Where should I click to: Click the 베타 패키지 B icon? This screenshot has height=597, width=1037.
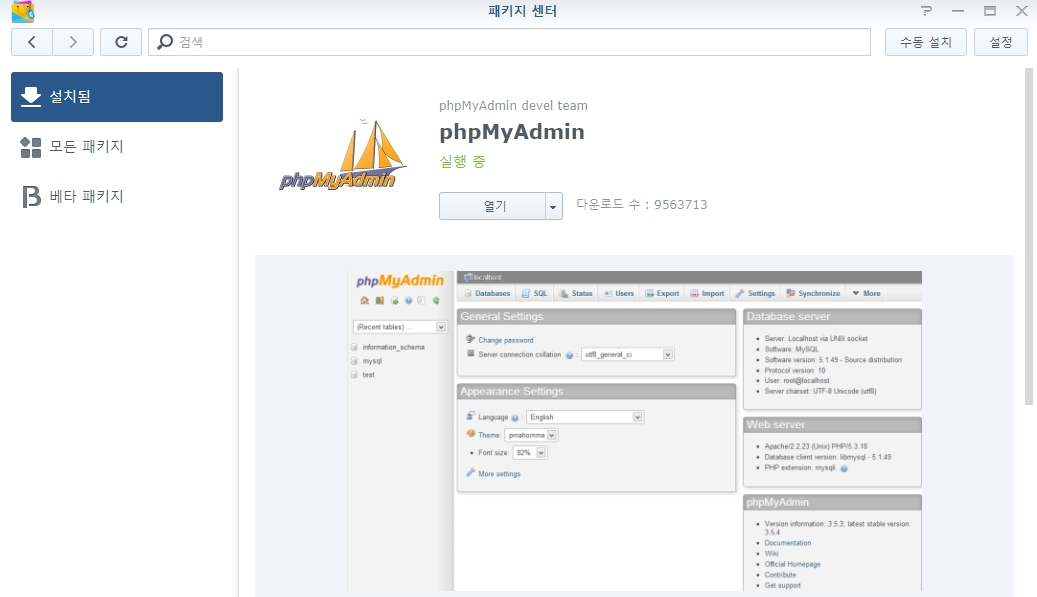(30, 196)
